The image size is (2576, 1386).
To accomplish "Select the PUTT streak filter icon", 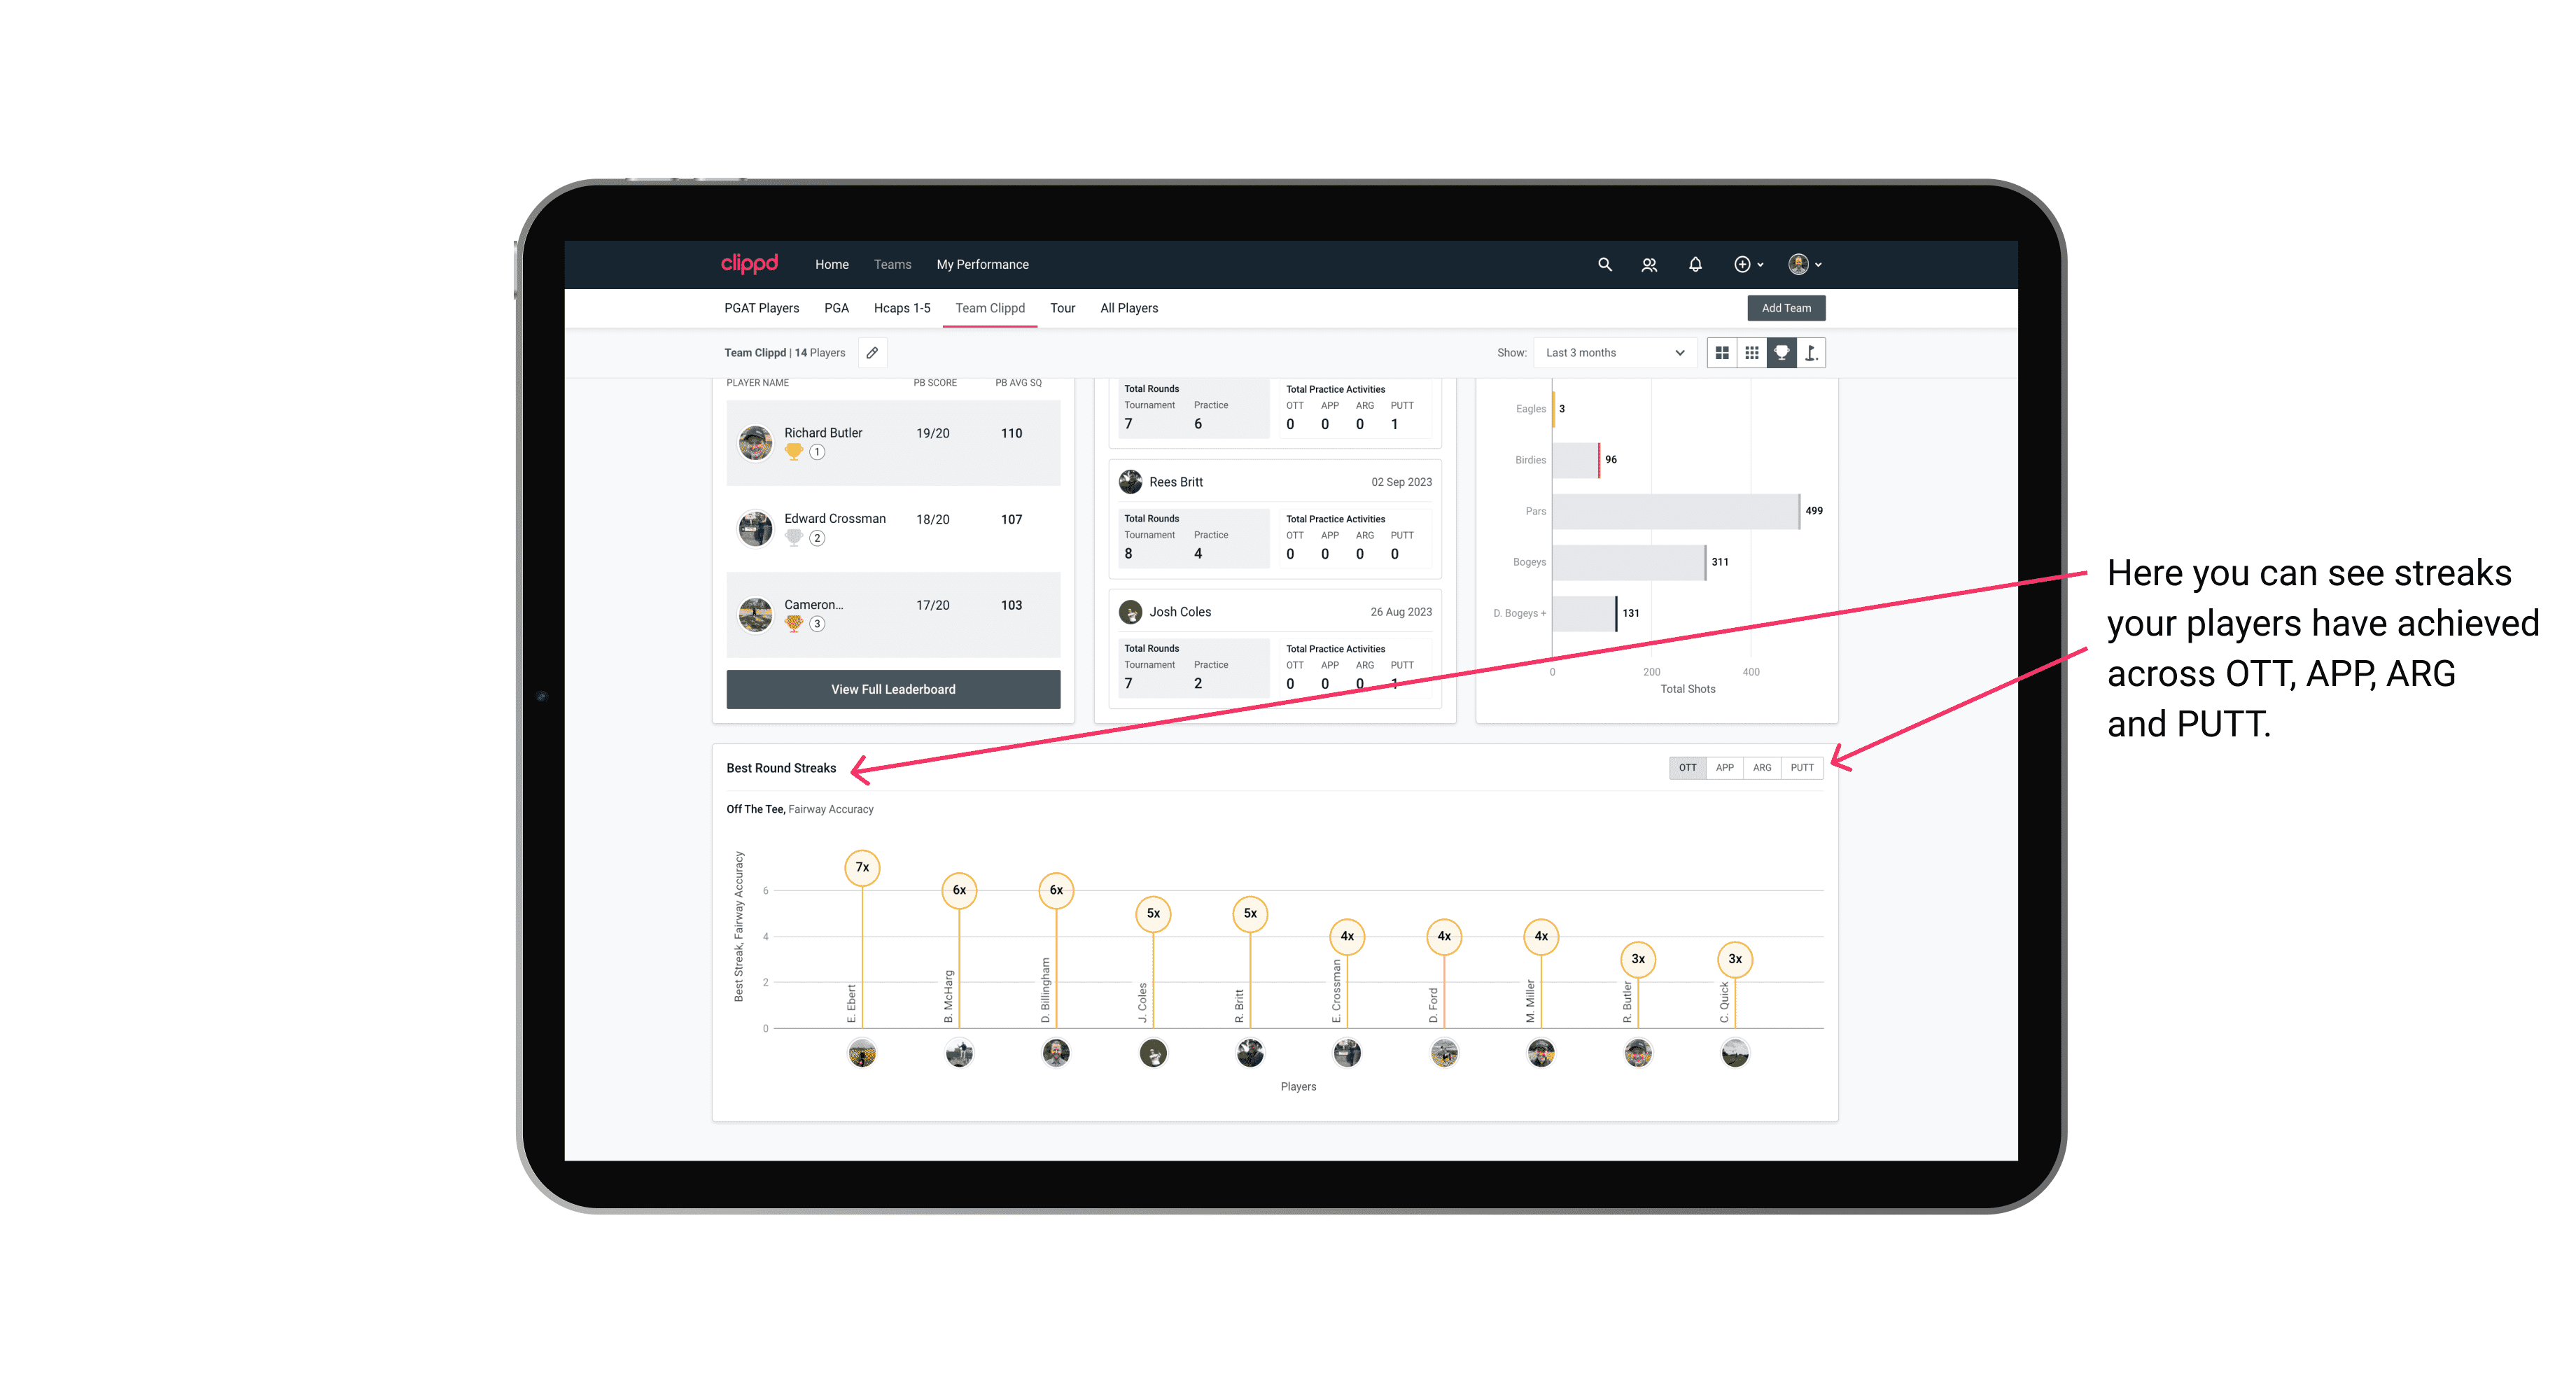I will 1802,766.
